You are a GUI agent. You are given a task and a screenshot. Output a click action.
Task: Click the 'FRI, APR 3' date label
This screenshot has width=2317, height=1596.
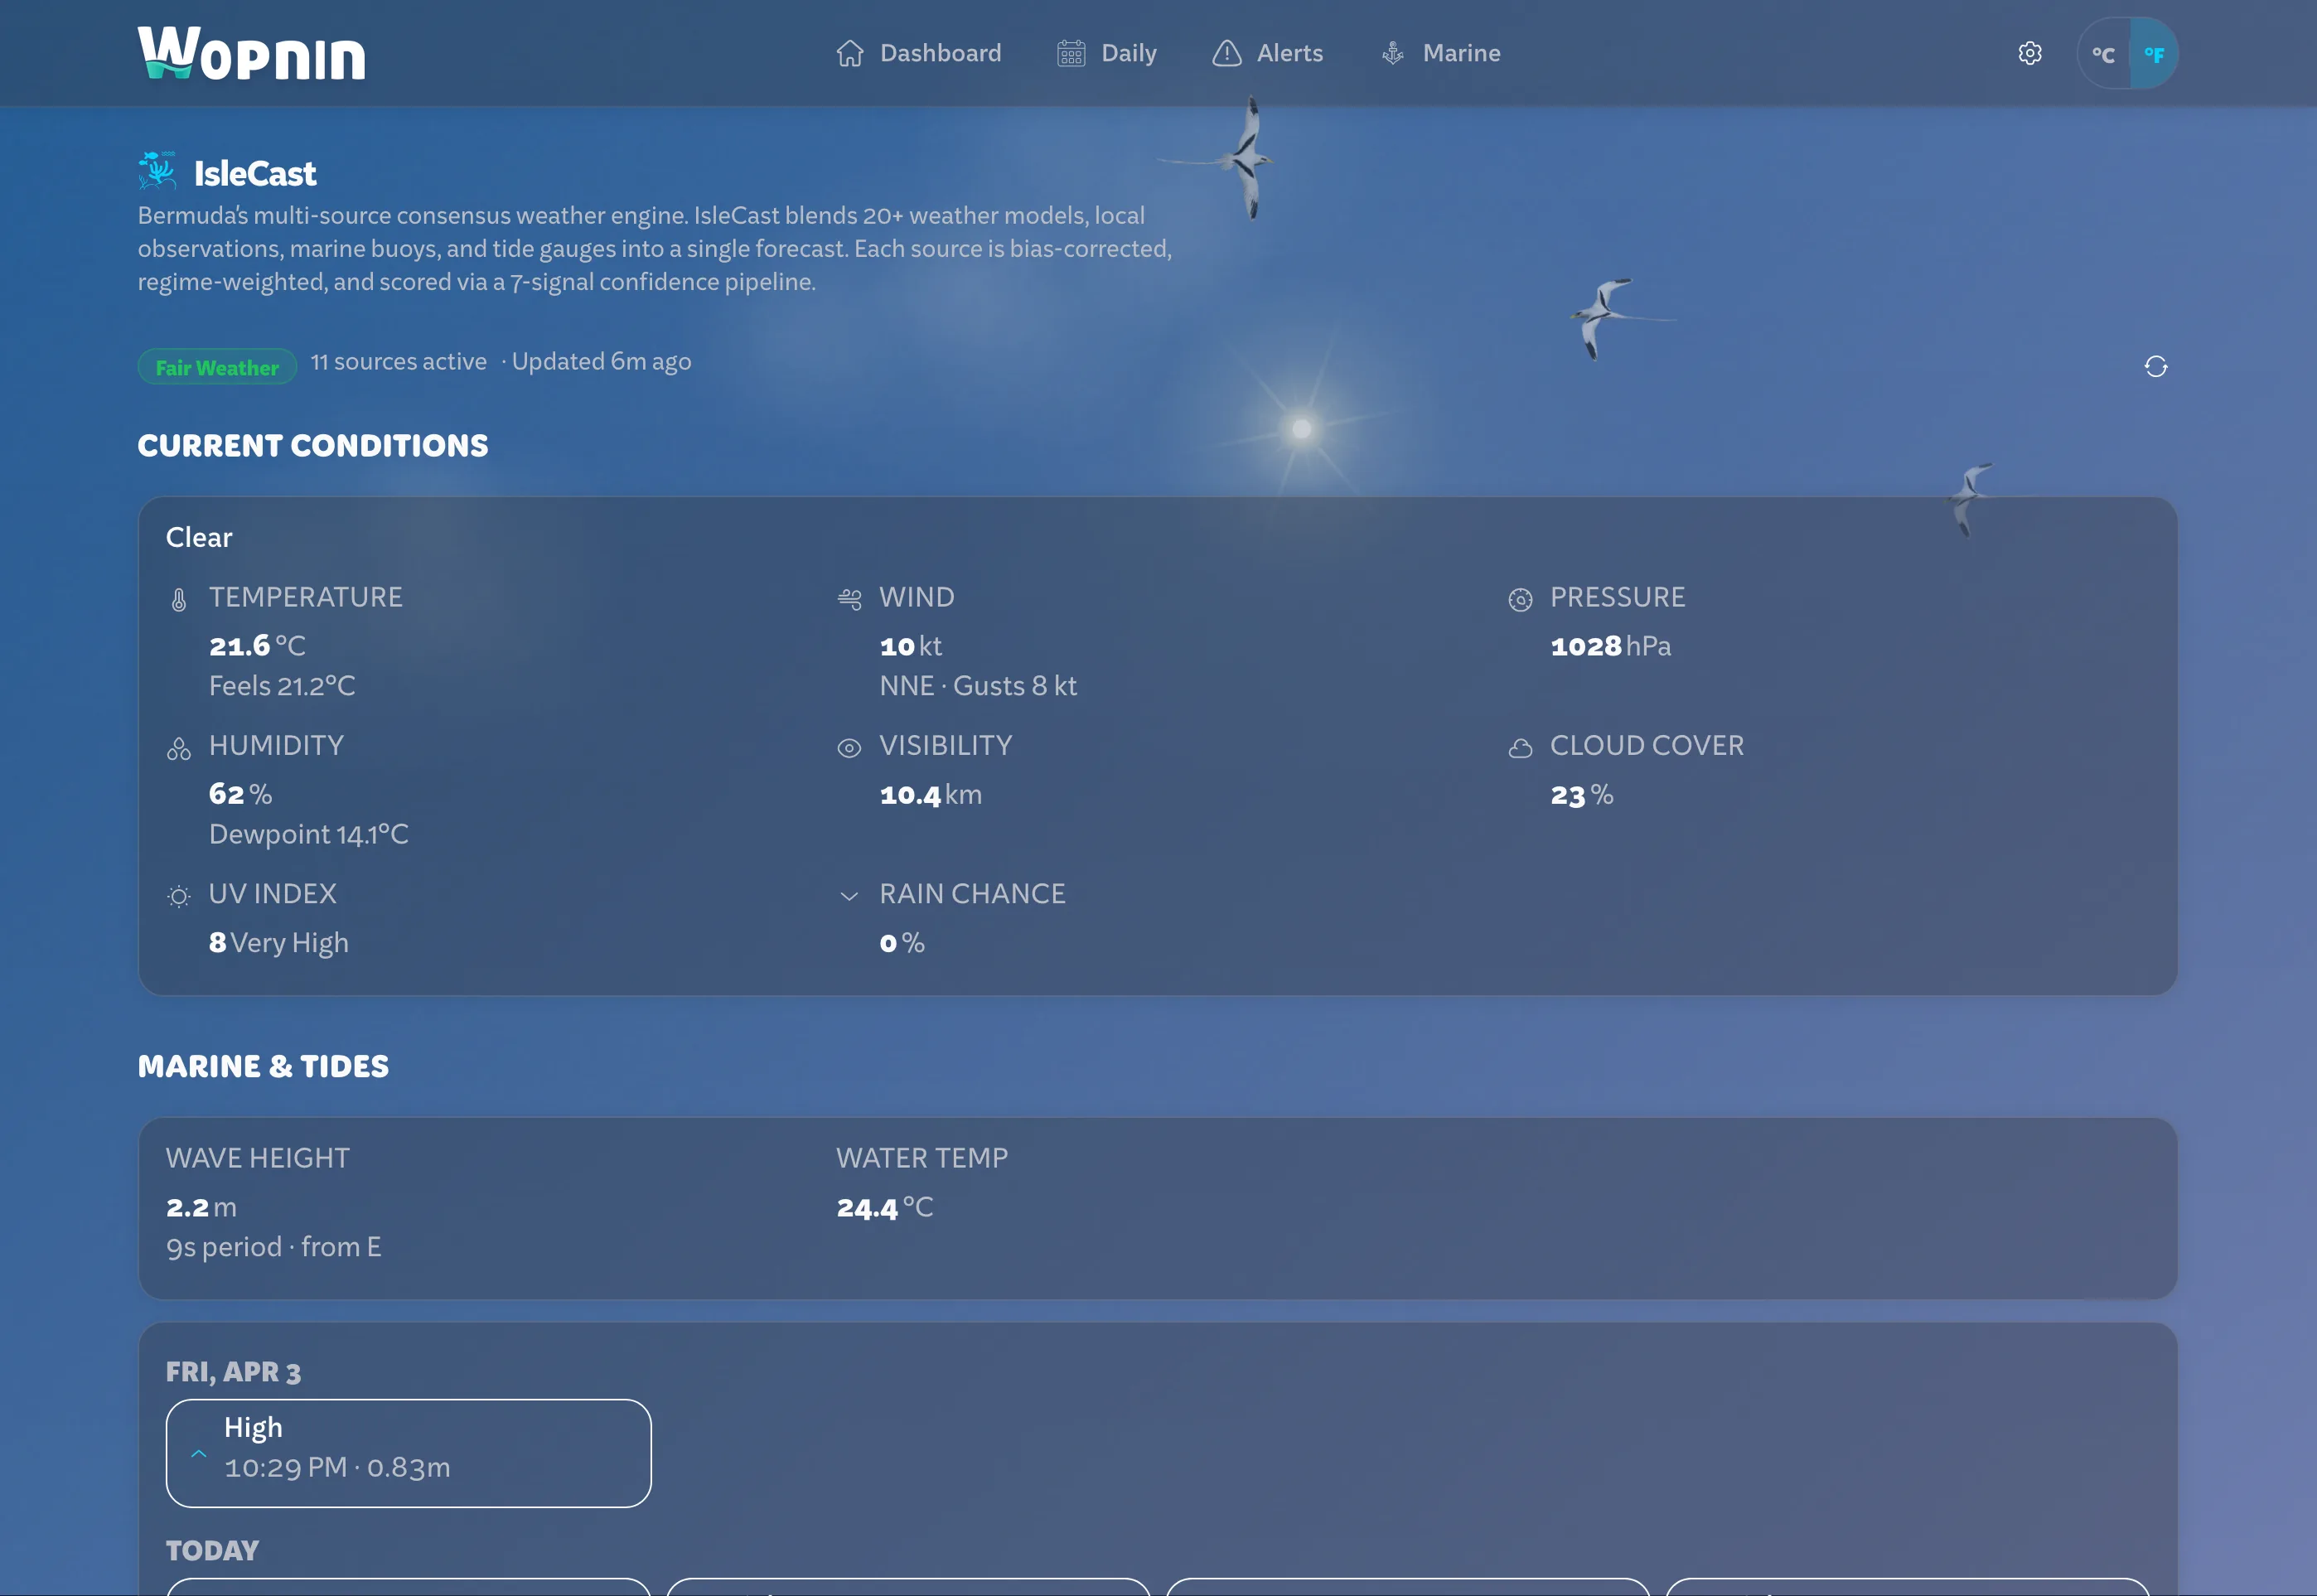click(x=233, y=1371)
